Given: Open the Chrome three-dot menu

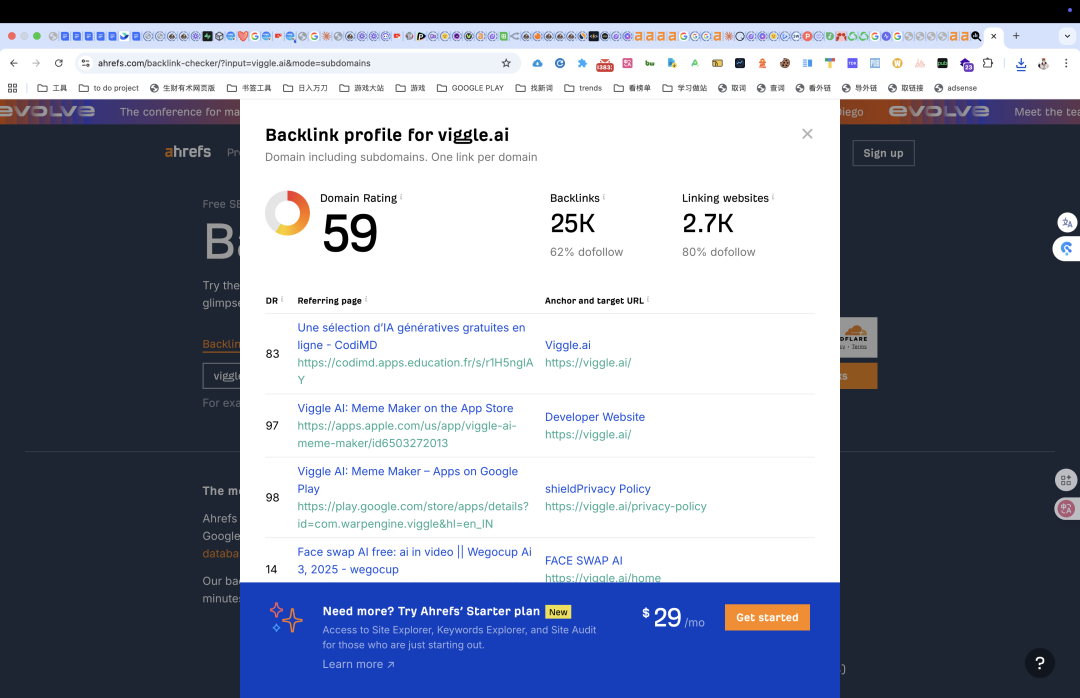Looking at the screenshot, I should tap(1066, 63).
